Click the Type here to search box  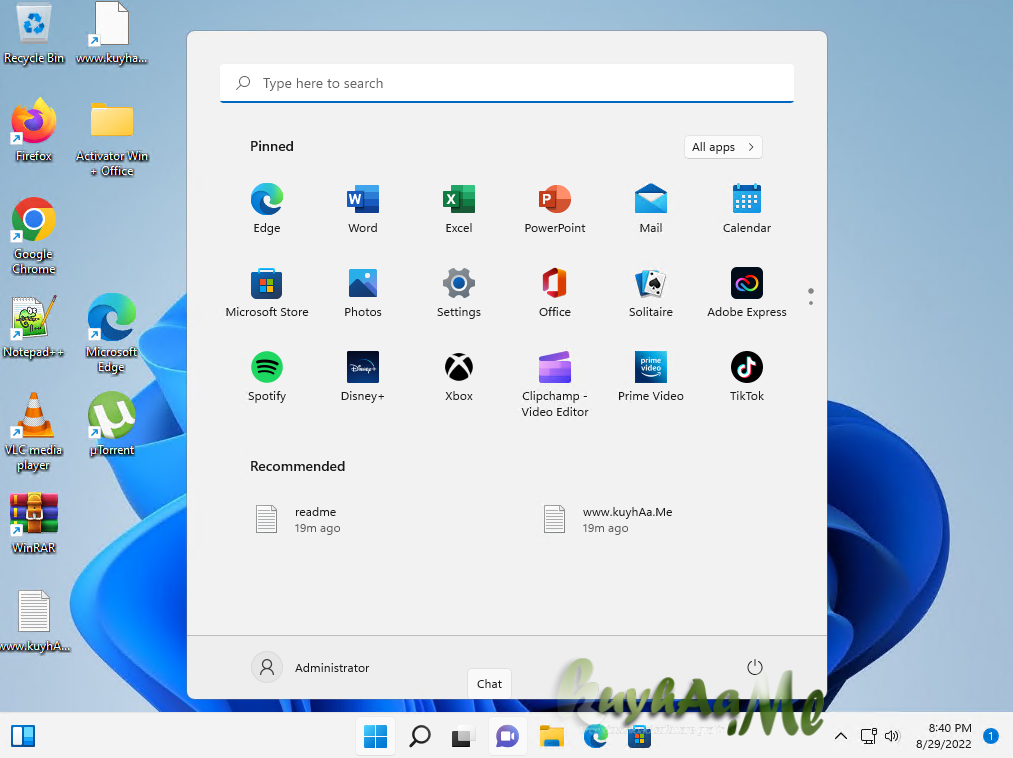[507, 83]
